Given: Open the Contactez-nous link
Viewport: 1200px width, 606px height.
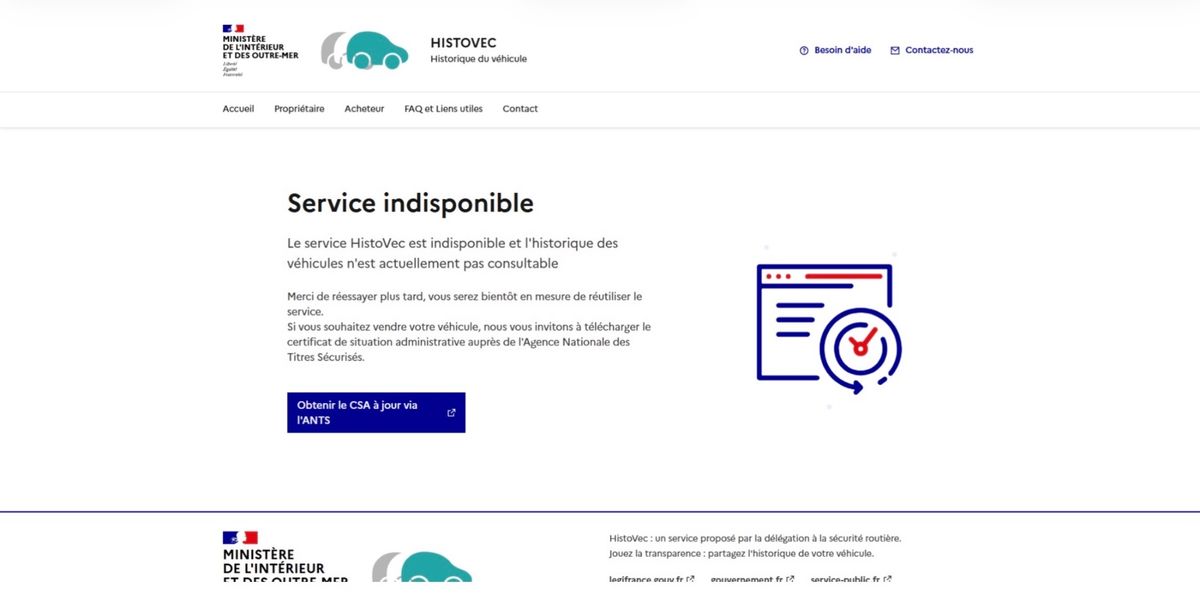Looking at the screenshot, I should (x=931, y=50).
